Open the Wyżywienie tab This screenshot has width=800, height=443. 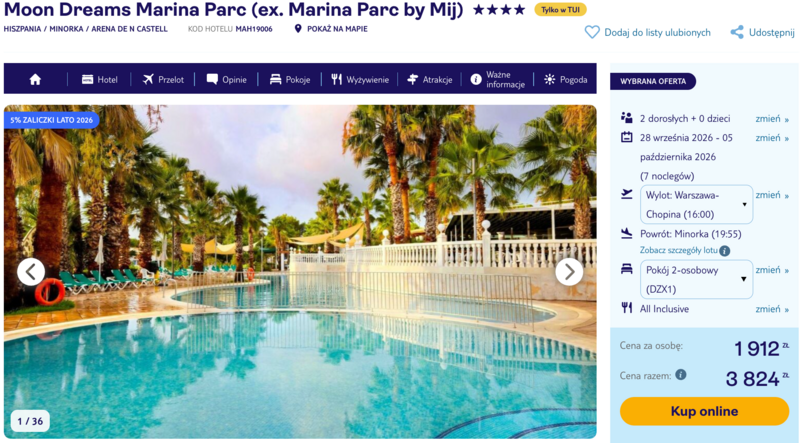pyautogui.click(x=360, y=80)
